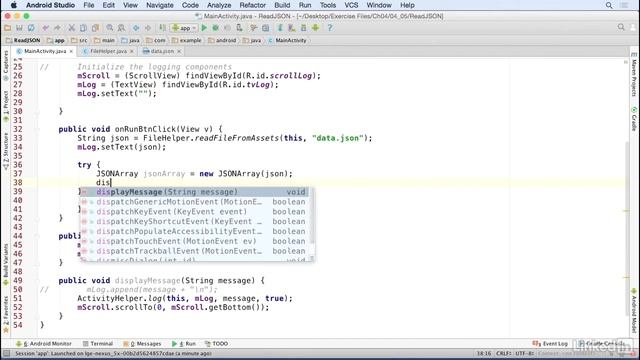Switch to the FileHelper.java tab

108,51
